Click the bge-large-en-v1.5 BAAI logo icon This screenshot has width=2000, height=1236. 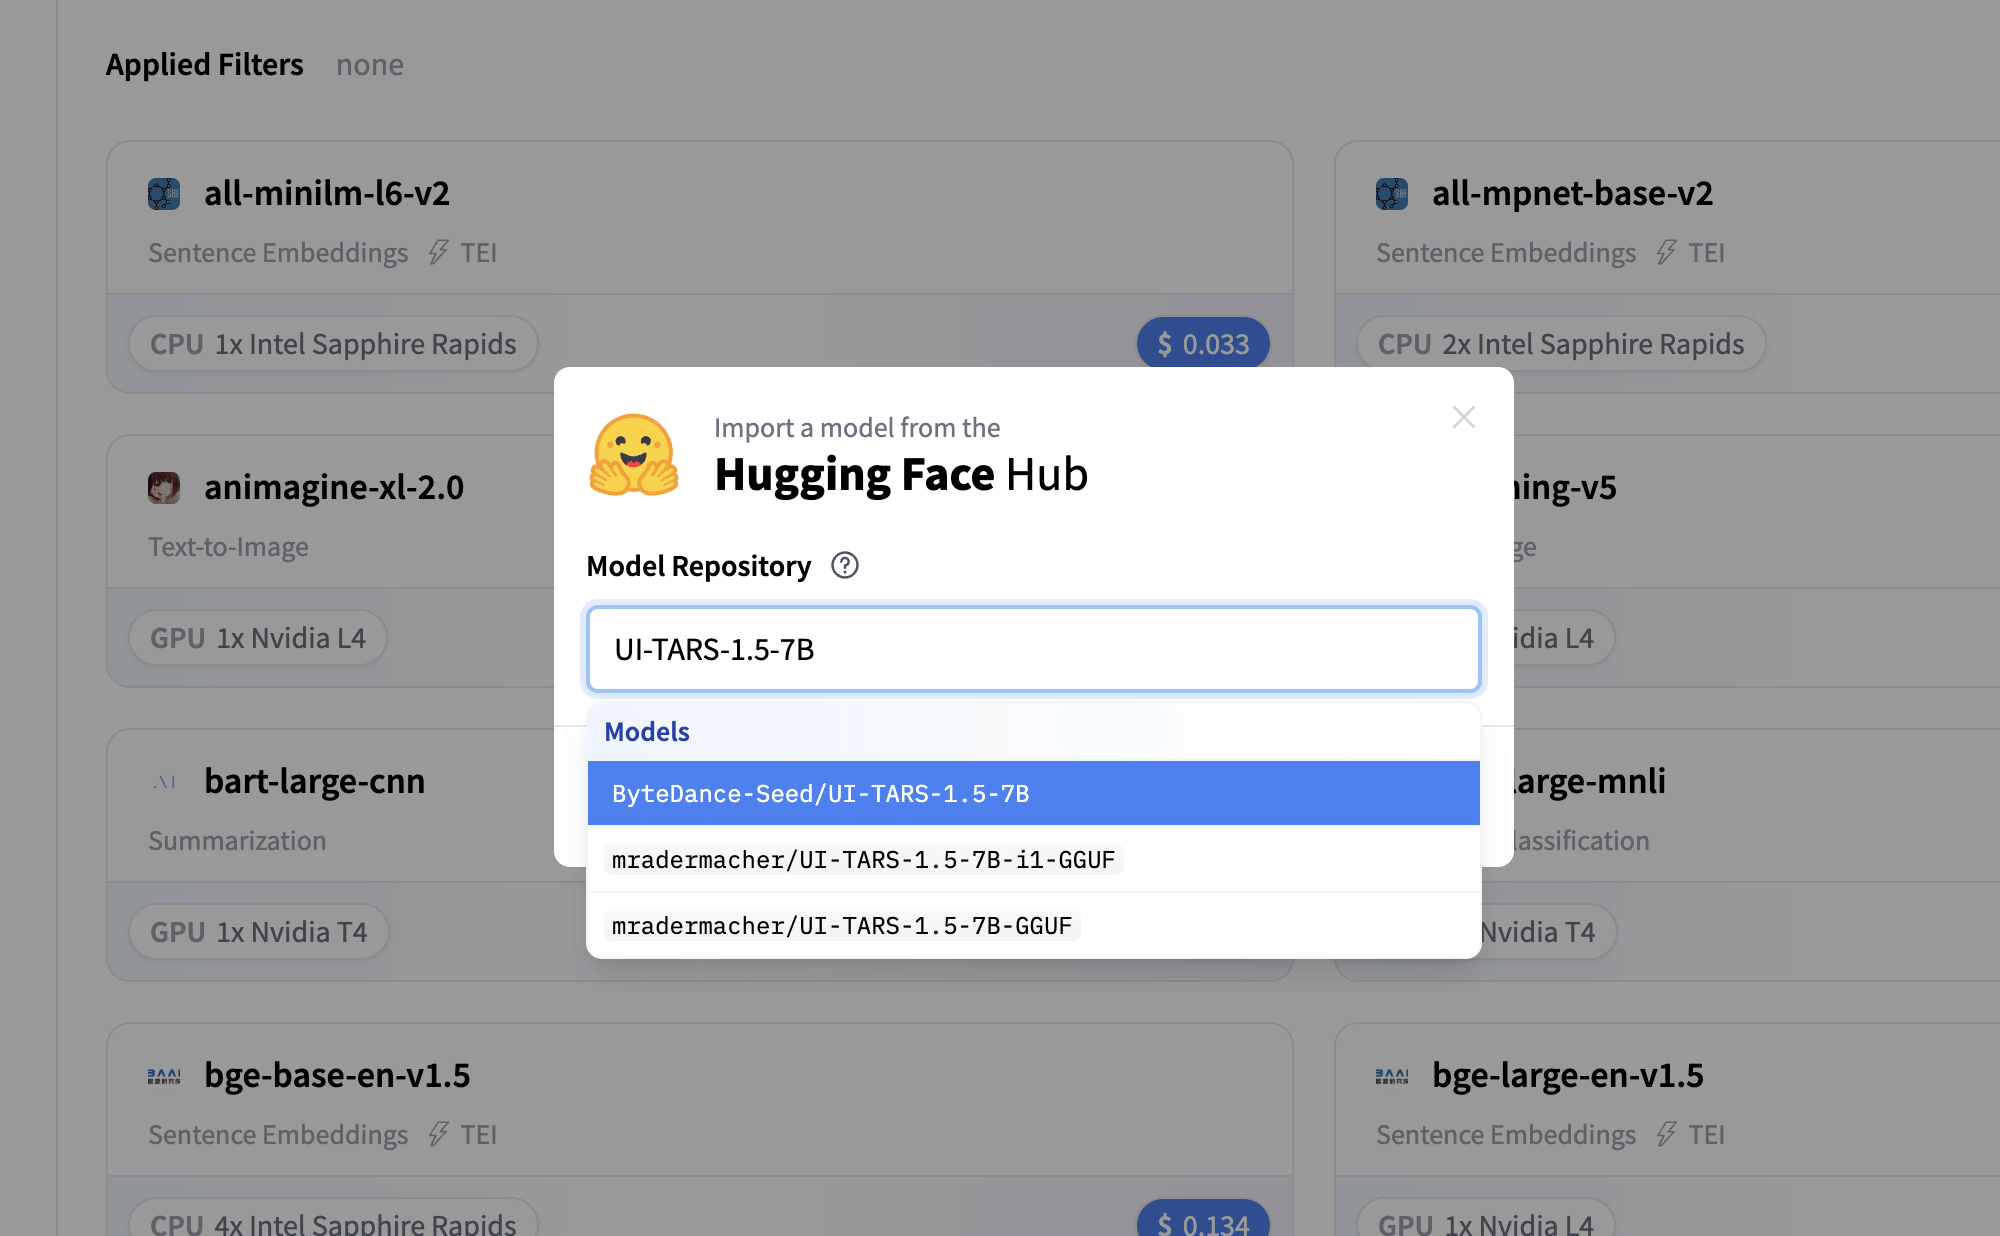[x=1392, y=1076]
